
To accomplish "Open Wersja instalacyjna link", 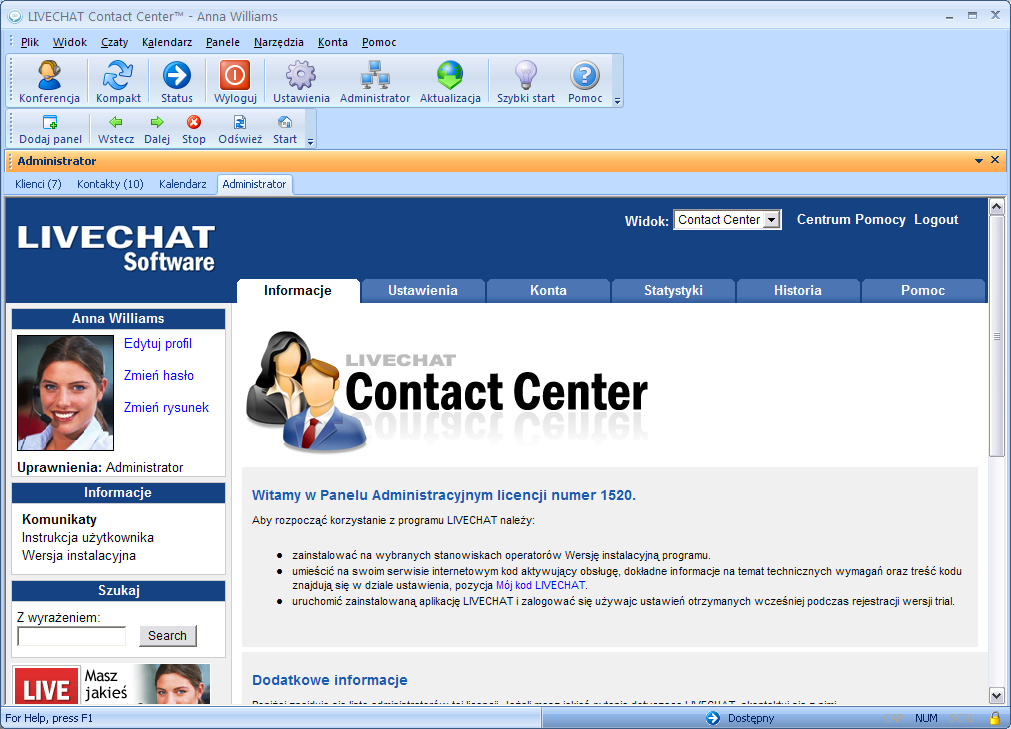I will 79,556.
